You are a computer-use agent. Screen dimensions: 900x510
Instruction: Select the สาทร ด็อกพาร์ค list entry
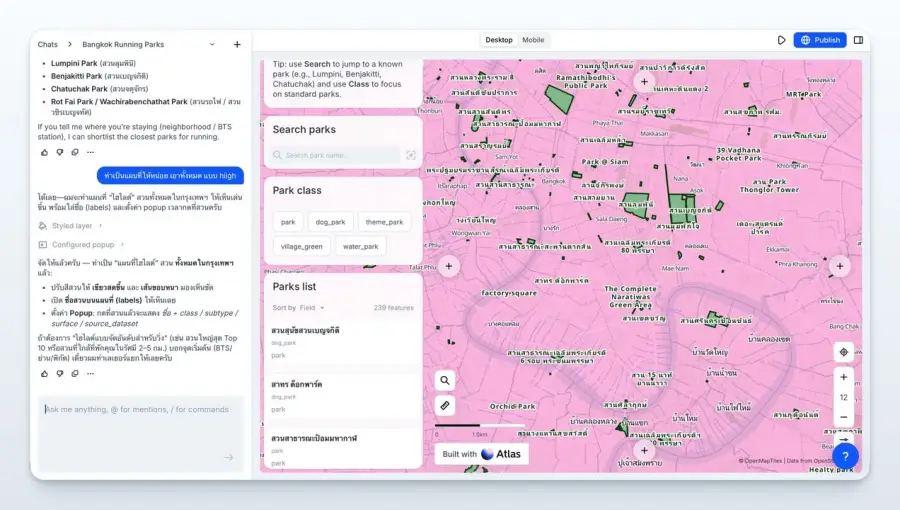tap(342, 396)
